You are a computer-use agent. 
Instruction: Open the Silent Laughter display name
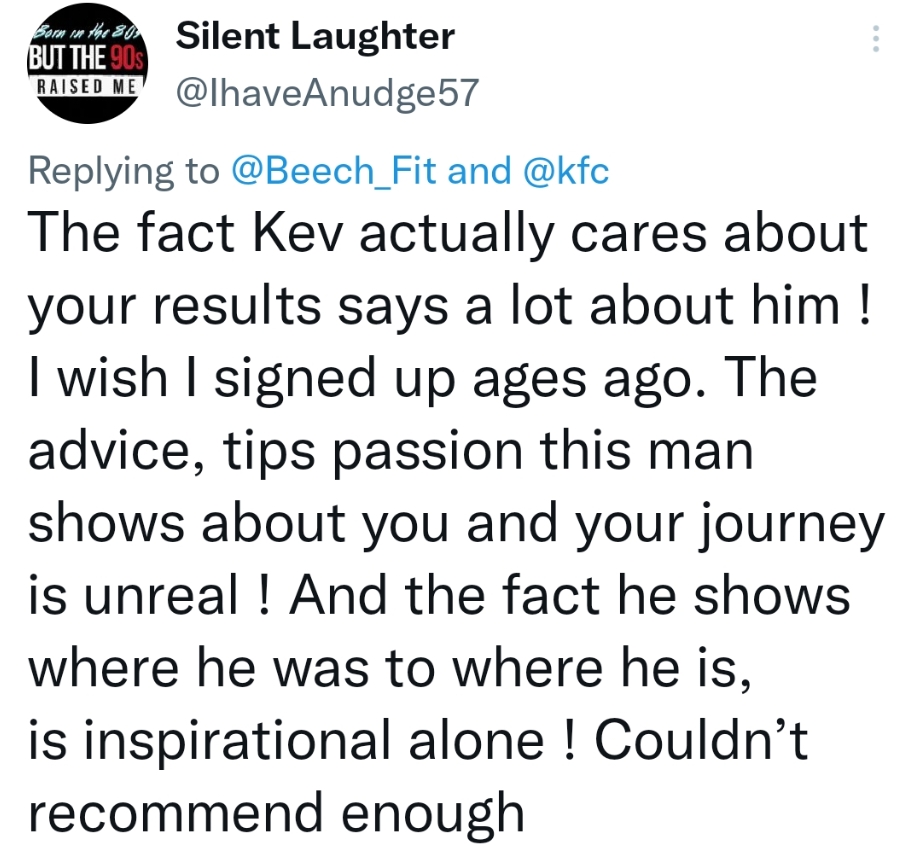(x=314, y=38)
